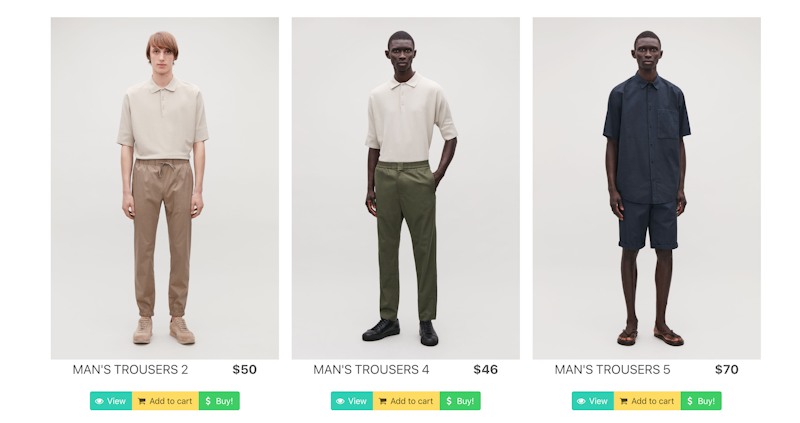Select the Man's Trousers 5 title
The height and width of the screenshot is (423, 800).
click(x=612, y=369)
